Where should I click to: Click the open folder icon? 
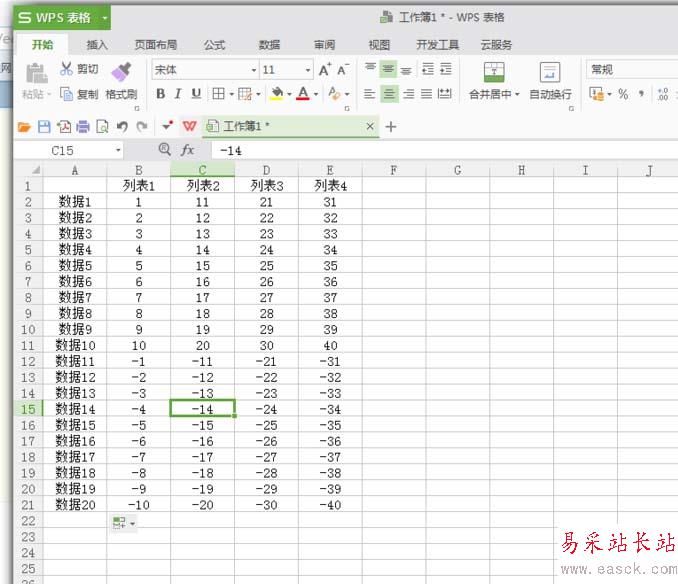(24, 127)
